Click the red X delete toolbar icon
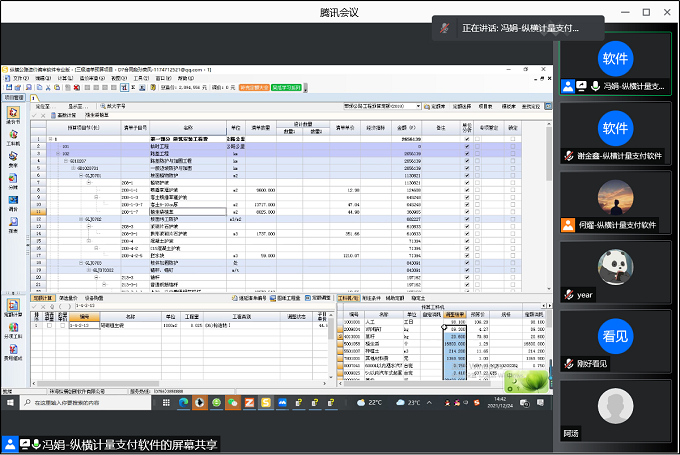Viewport: 680px width, 455px height. pos(76,88)
